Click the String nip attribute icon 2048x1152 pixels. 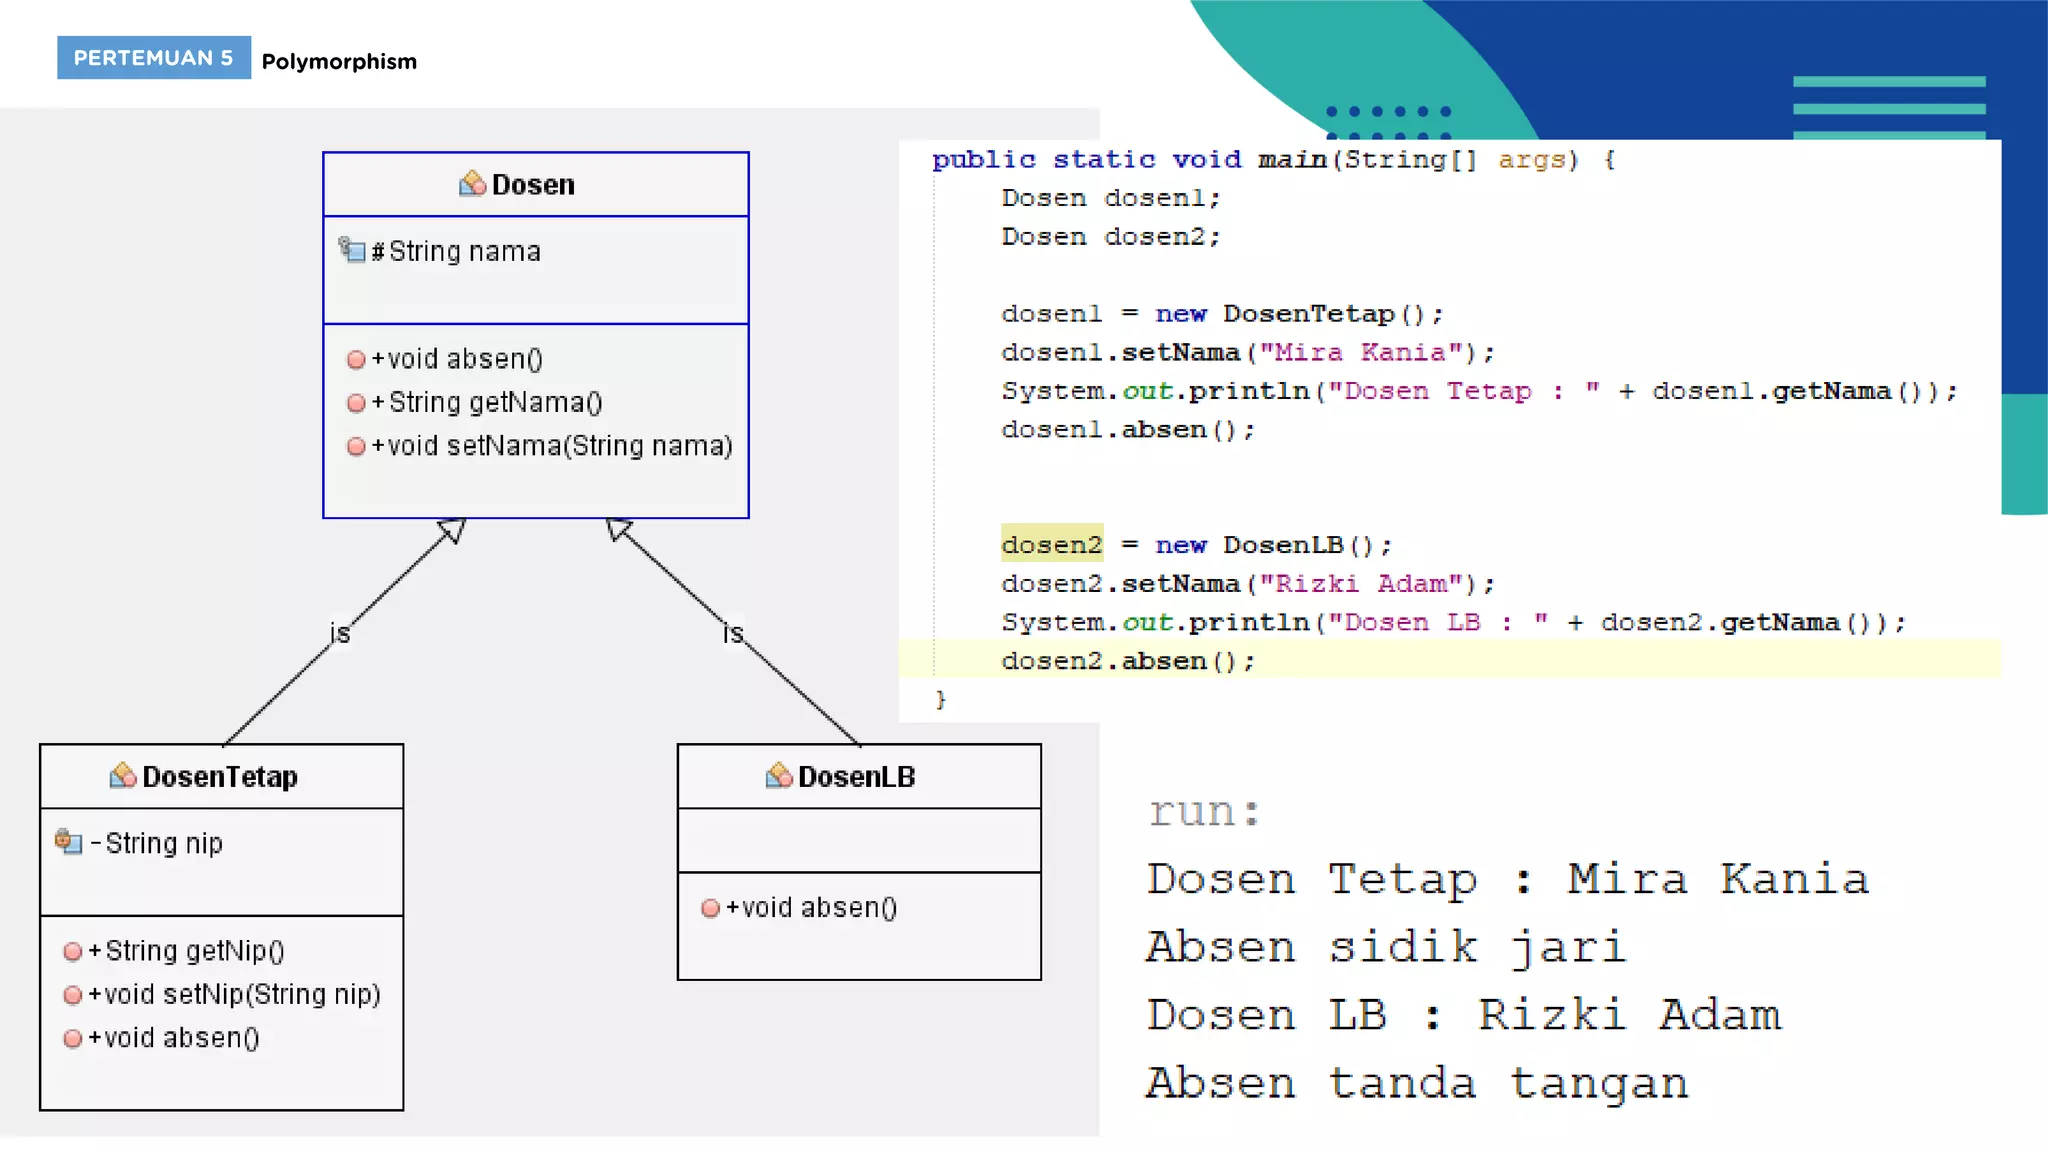coord(68,842)
